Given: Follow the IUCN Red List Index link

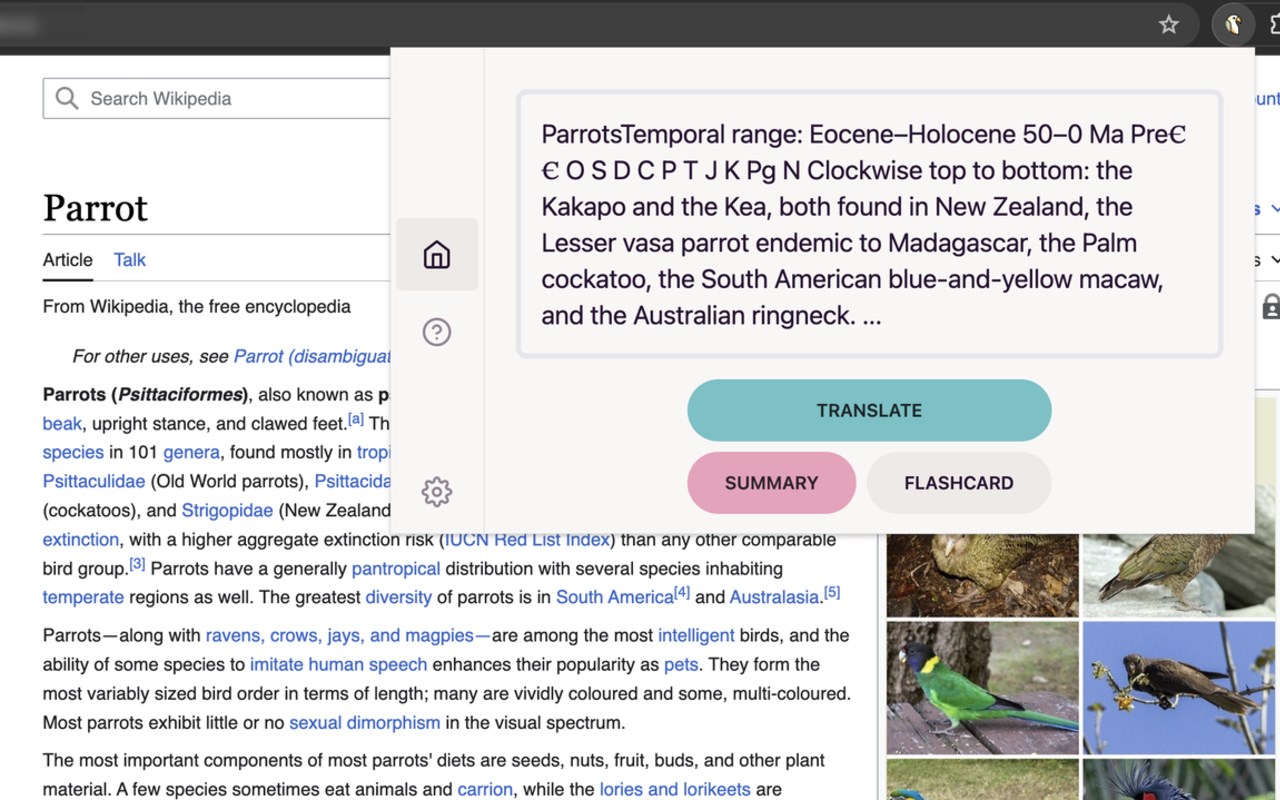Looking at the screenshot, I should [x=527, y=540].
